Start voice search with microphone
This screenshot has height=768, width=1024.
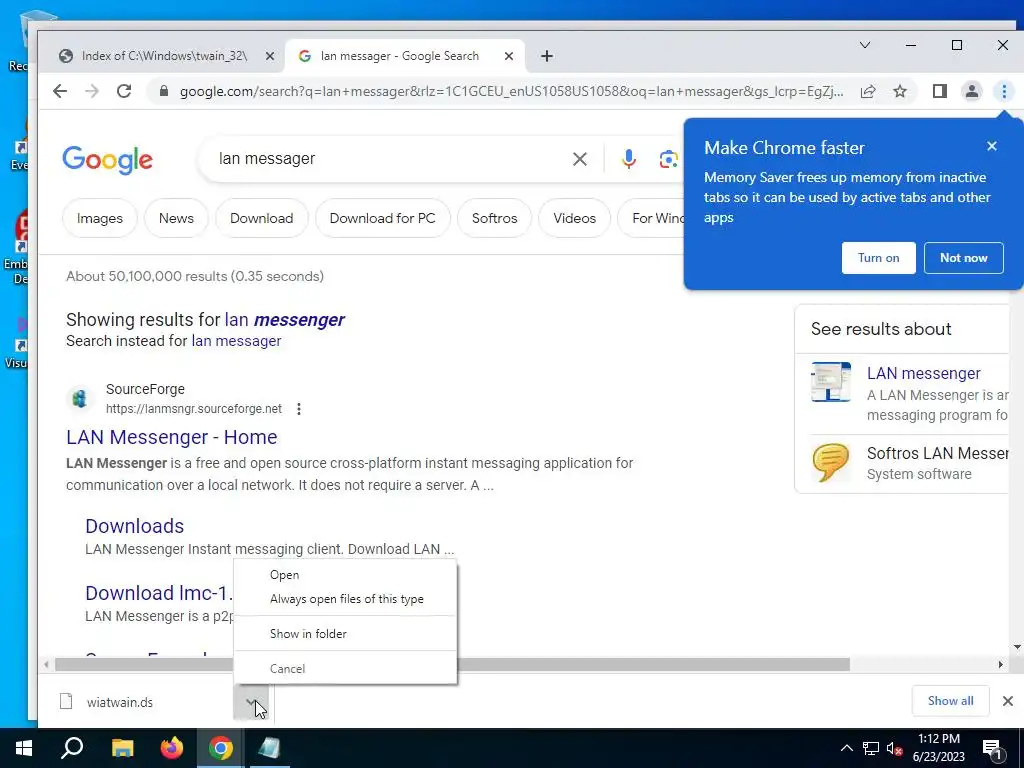tap(628, 159)
